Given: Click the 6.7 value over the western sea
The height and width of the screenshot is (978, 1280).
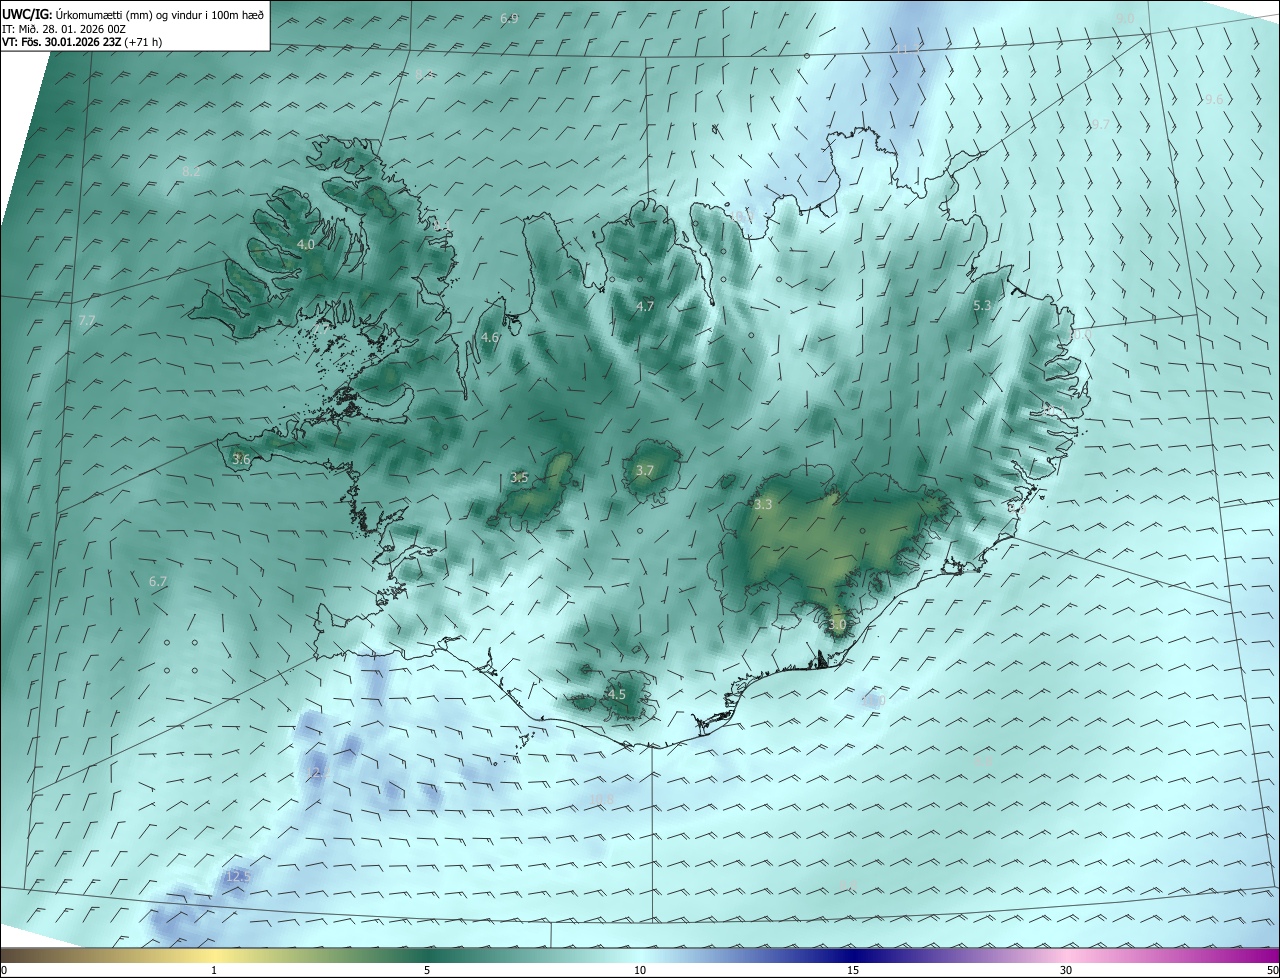Looking at the screenshot, I should tap(158, 581).
